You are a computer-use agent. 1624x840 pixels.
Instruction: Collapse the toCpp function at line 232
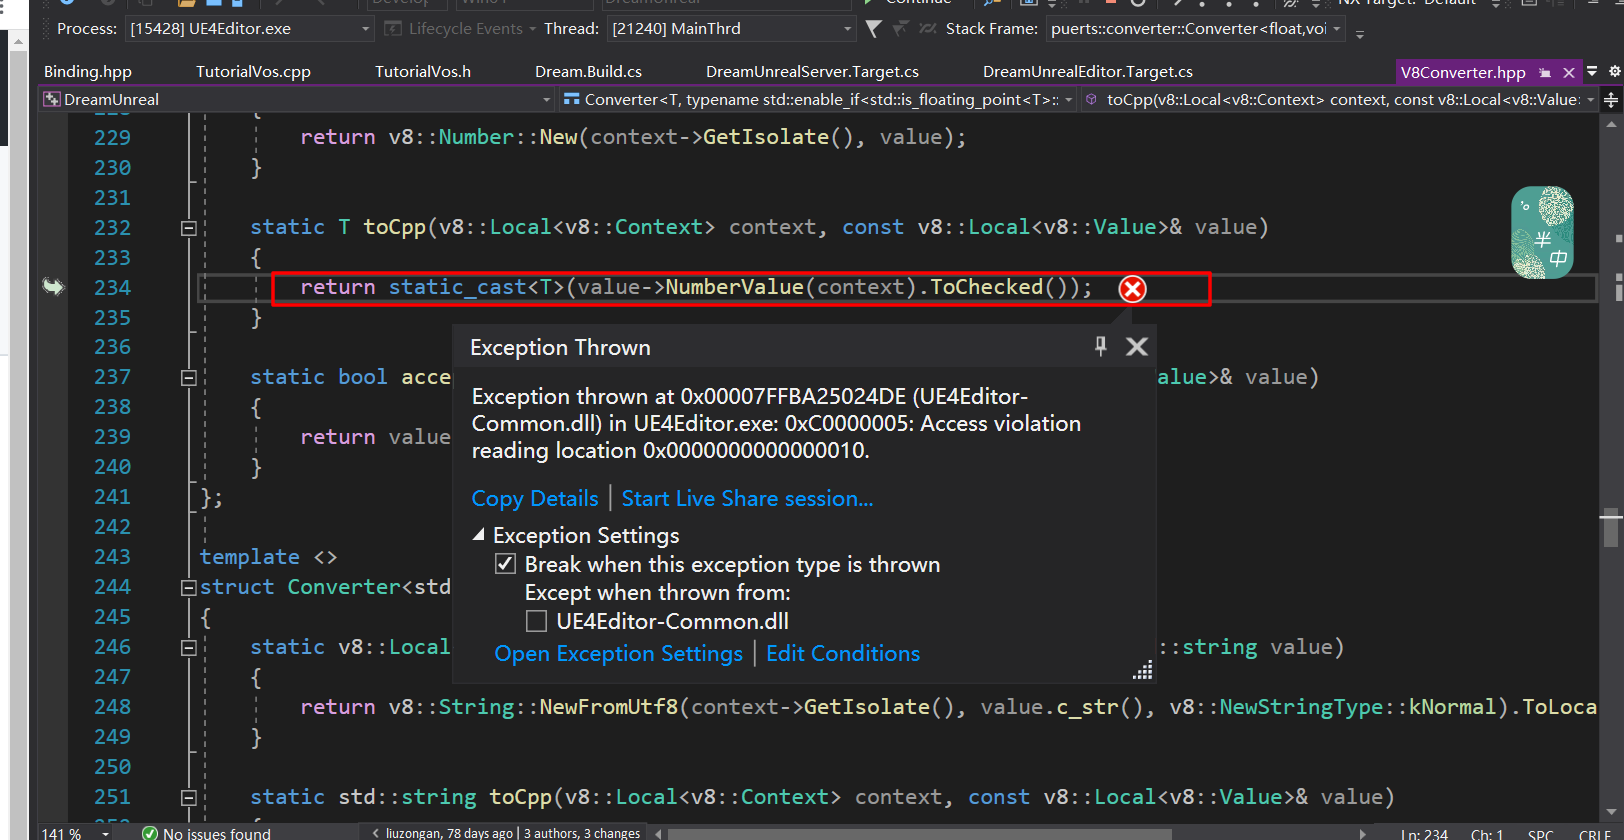188,228
